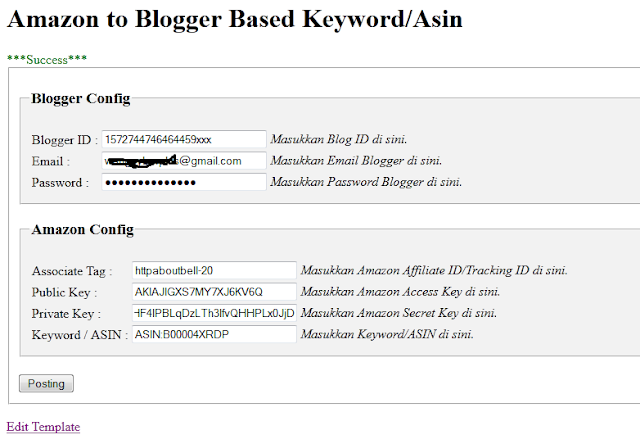The width and height of the screenshot is (640, 444).
Task: Click the 'Public Key :' label
Action: (64, 292)
